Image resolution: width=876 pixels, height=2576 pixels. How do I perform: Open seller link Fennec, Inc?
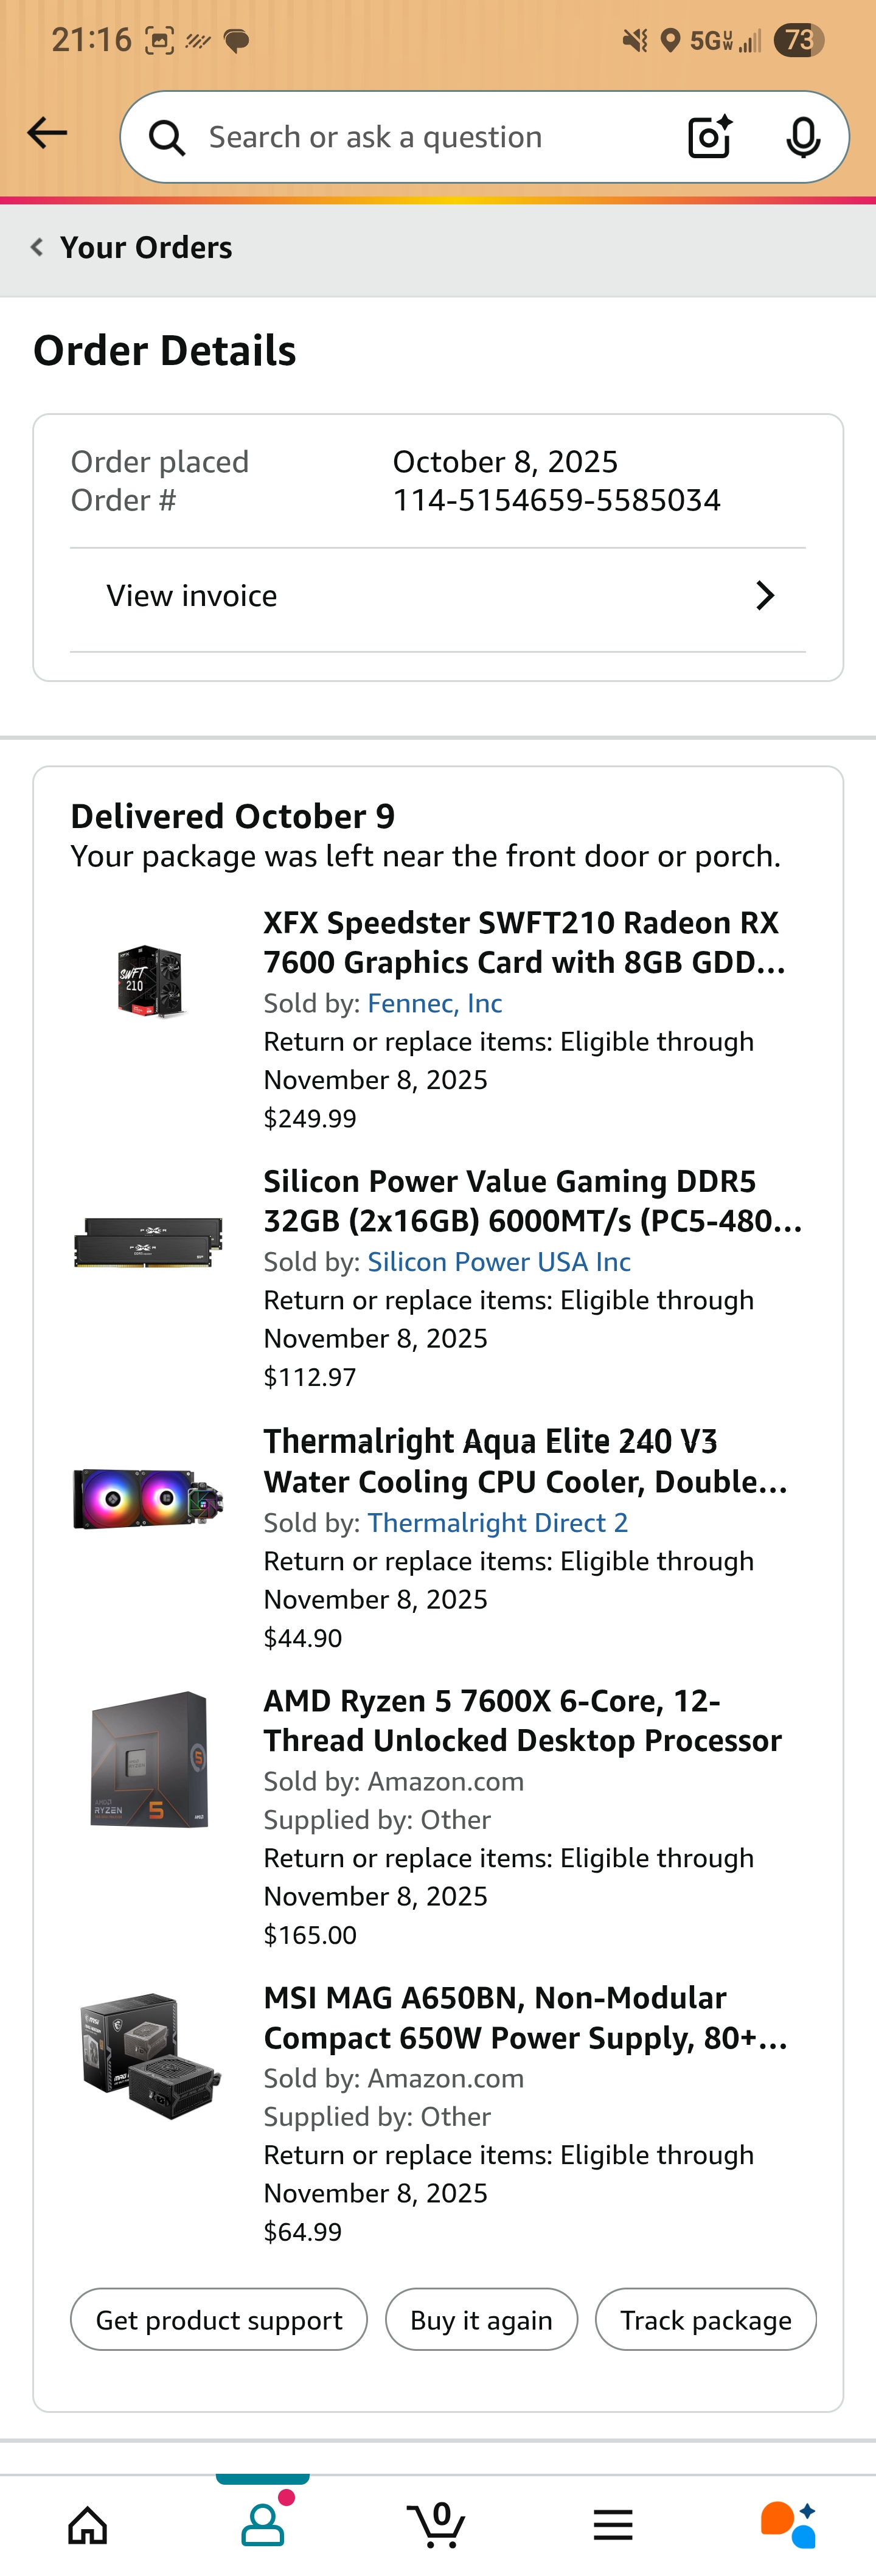pyautogui.click(x=434, y=1003)
